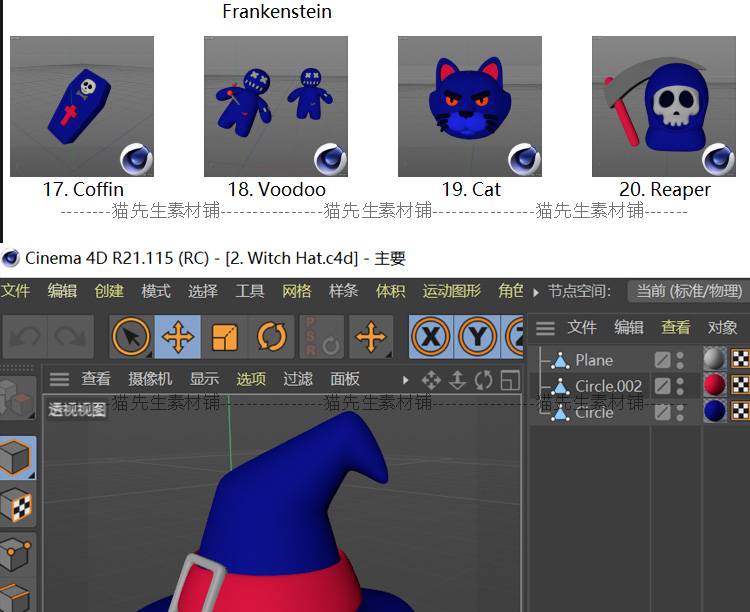
Task: Open viewport 查看 menu
Action: (96, 379)
